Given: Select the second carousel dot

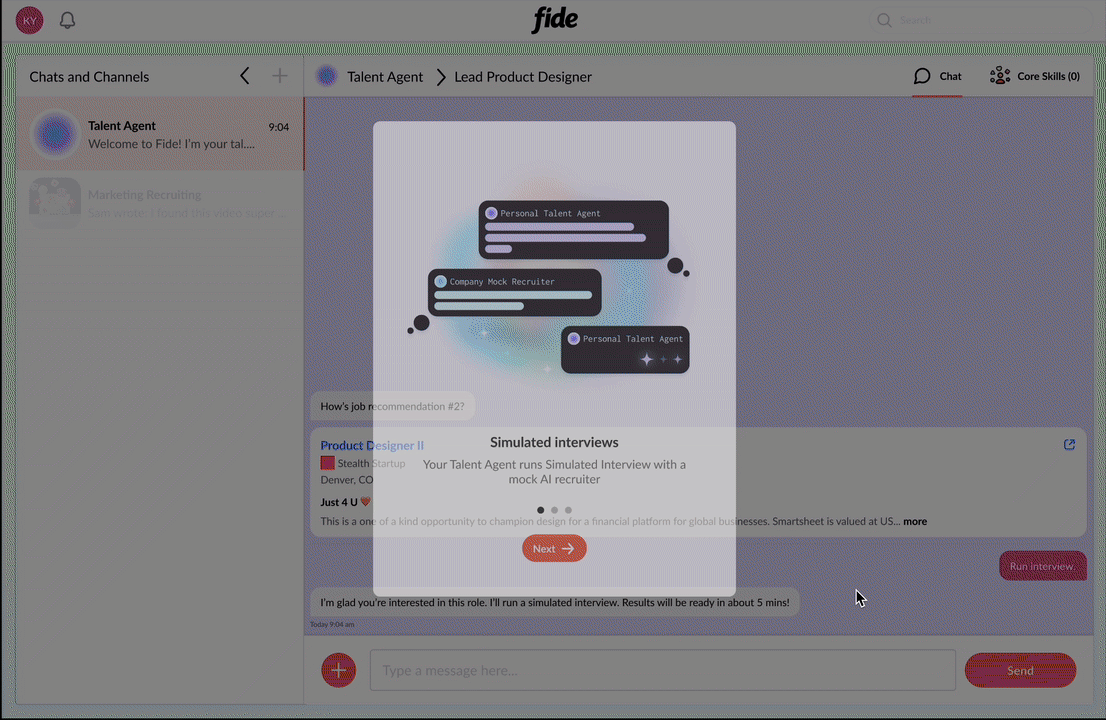Looking at the screenshot, I should point(554,510).
